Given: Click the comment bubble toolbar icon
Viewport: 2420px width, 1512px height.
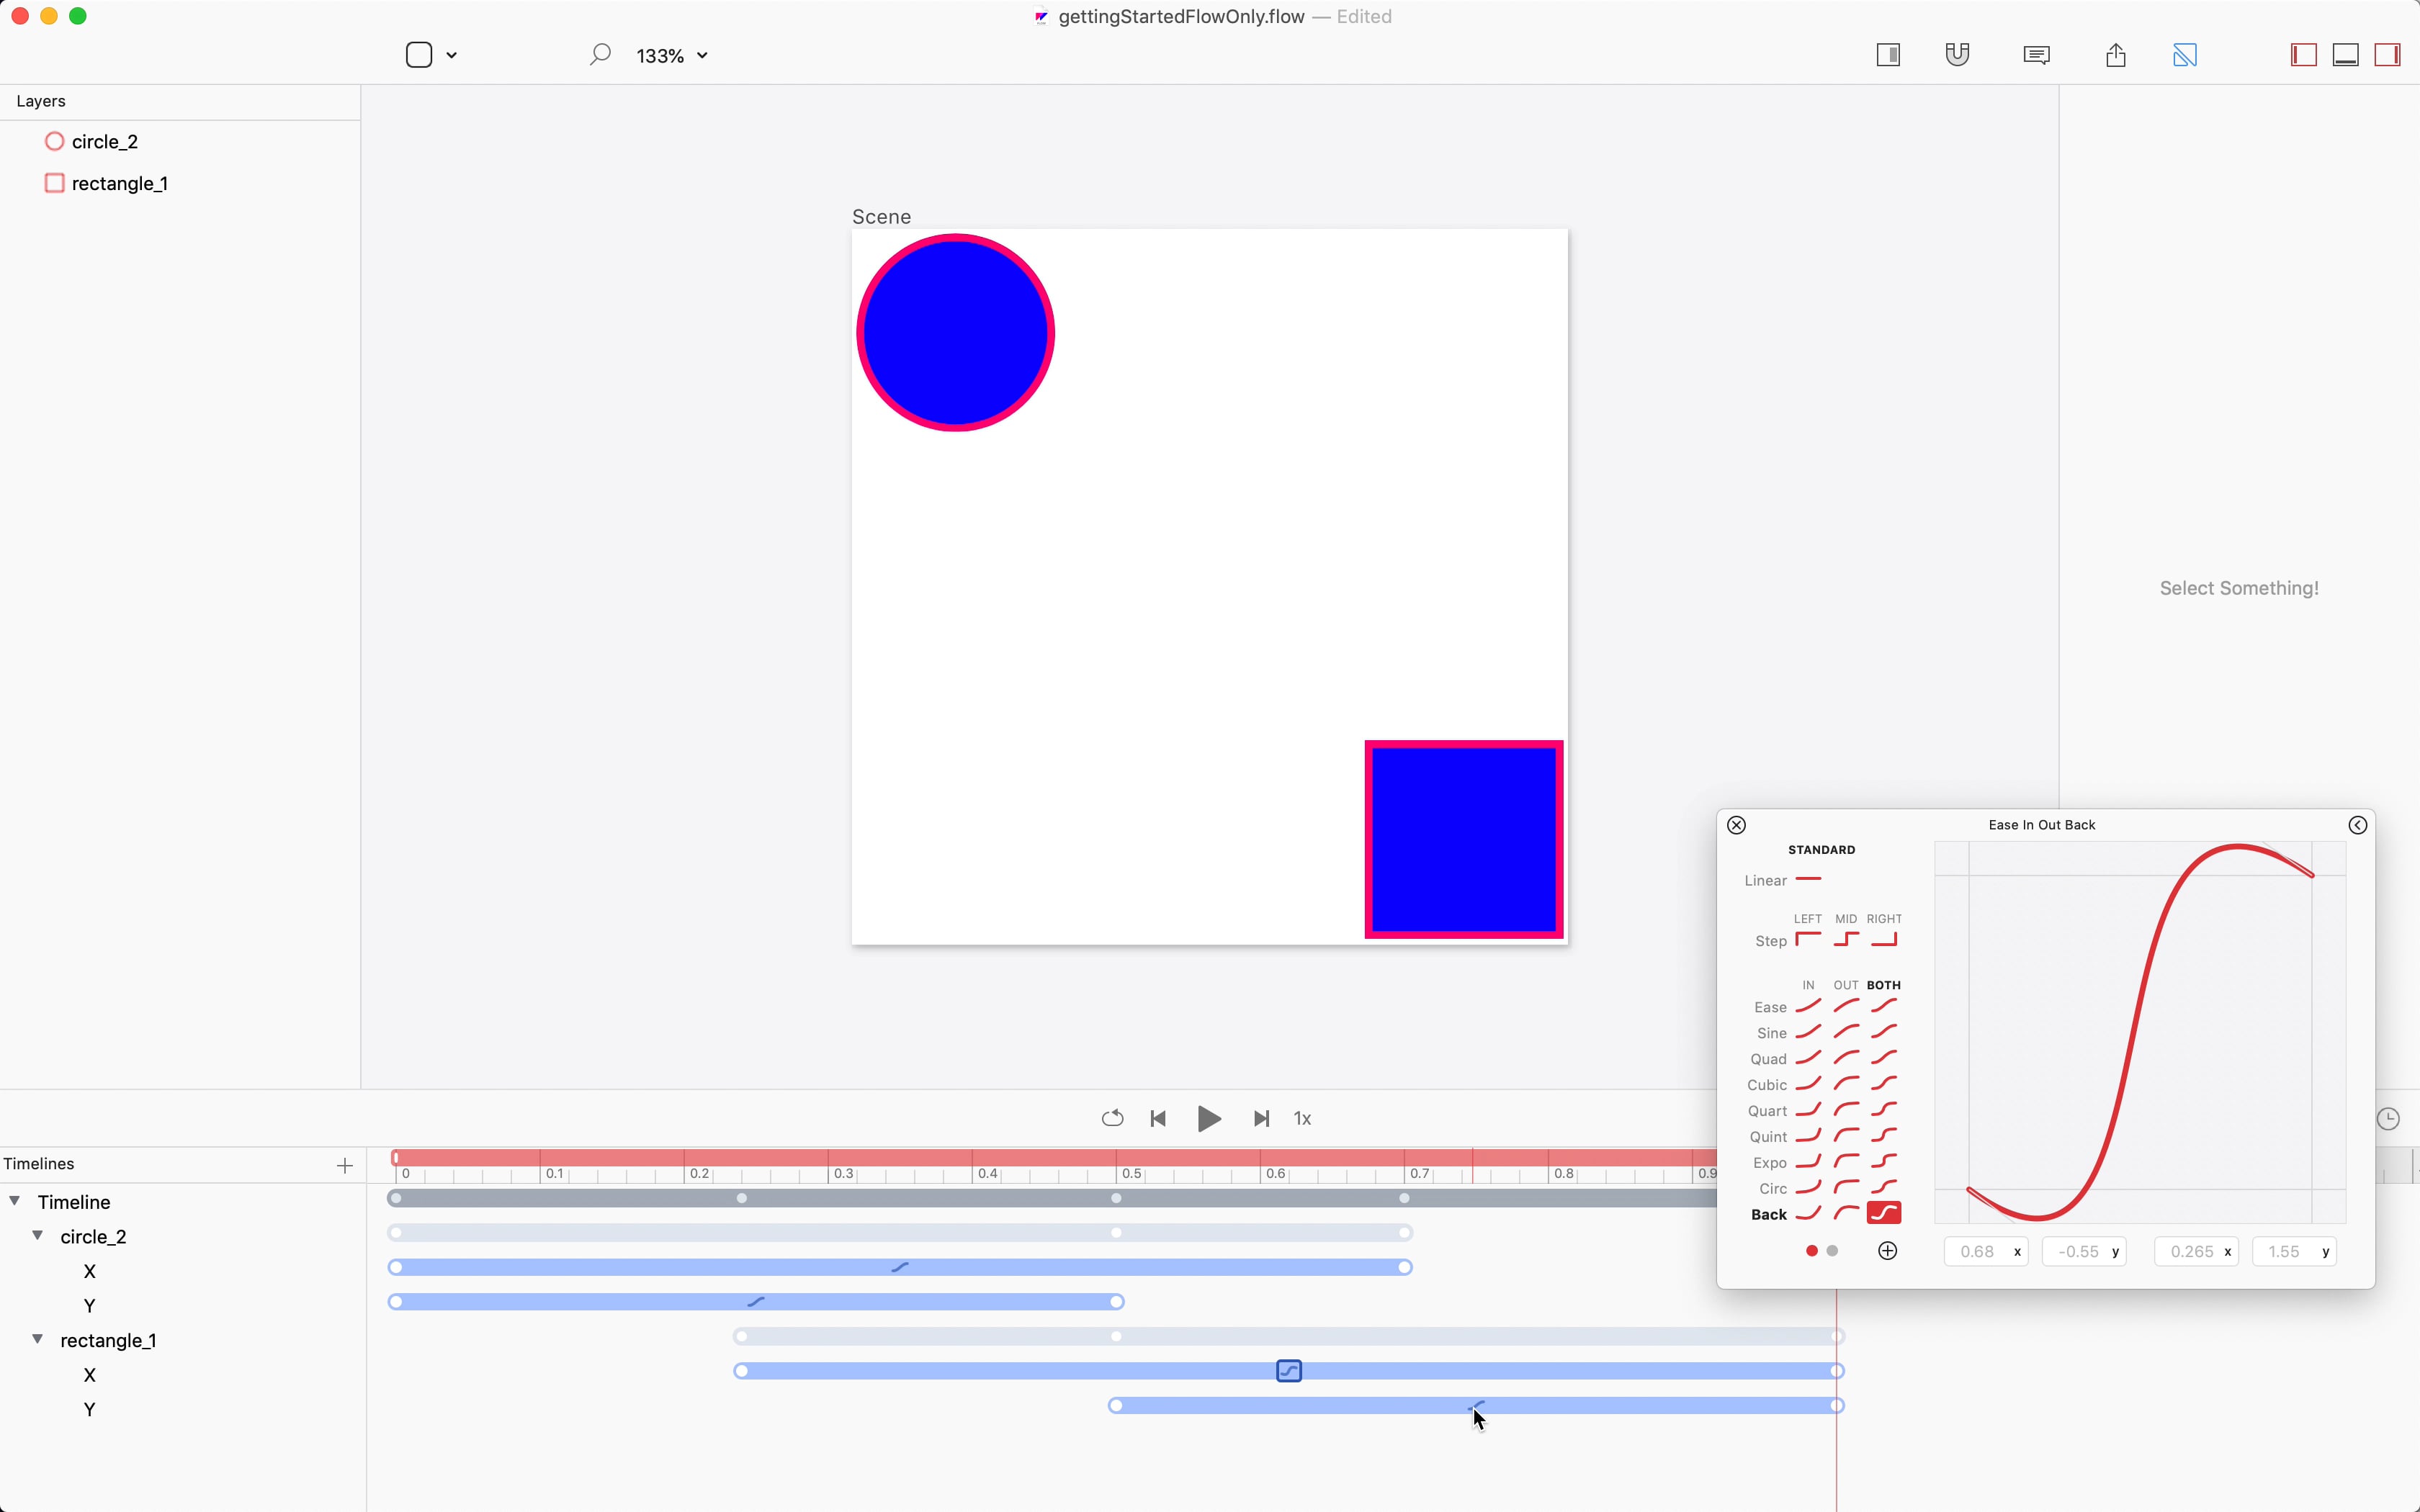Looking at the screenshot, I should click(2036, 55).
